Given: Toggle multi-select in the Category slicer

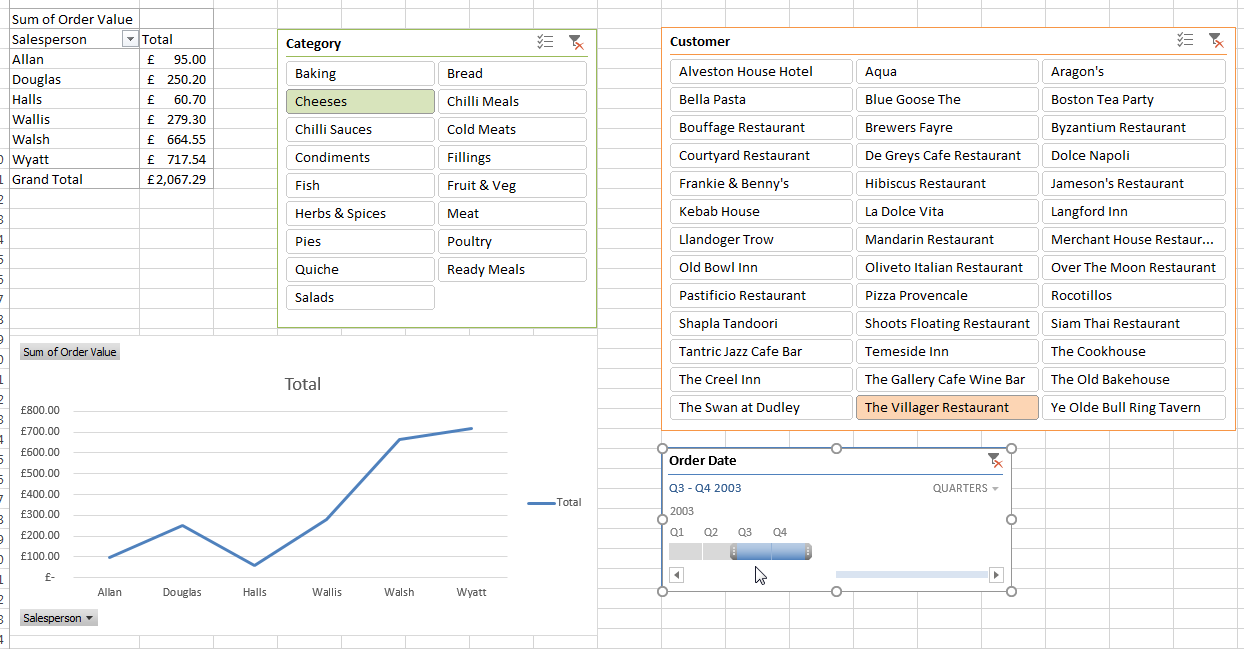Looking at the screenshot, I should [x=545, y=42].
